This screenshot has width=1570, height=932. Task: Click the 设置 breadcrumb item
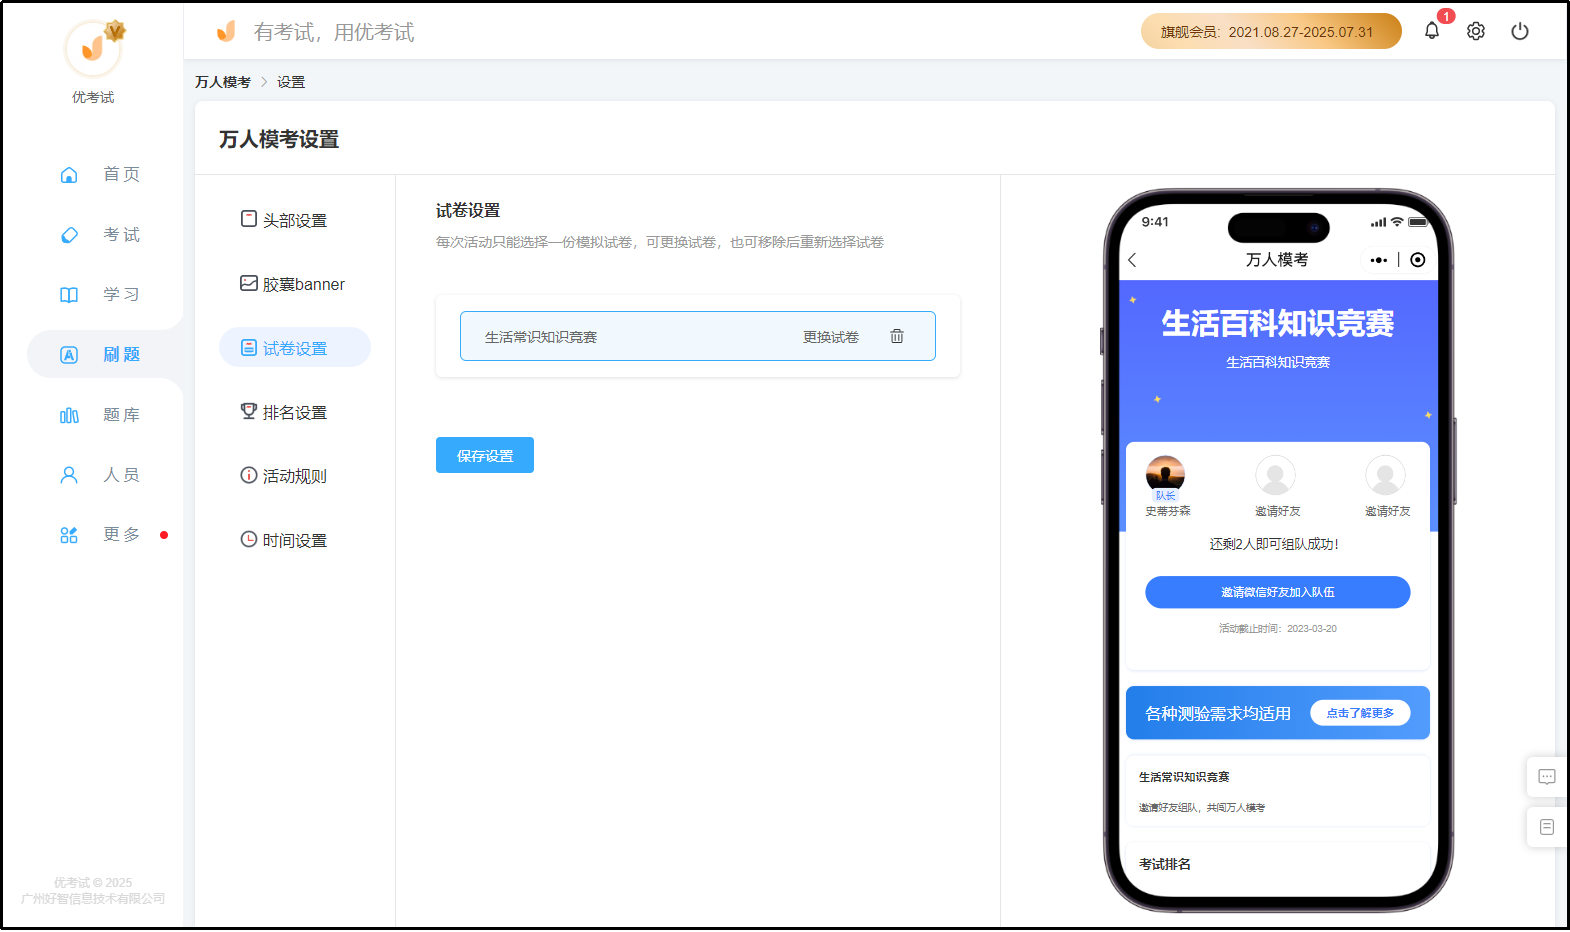(291, 82)
